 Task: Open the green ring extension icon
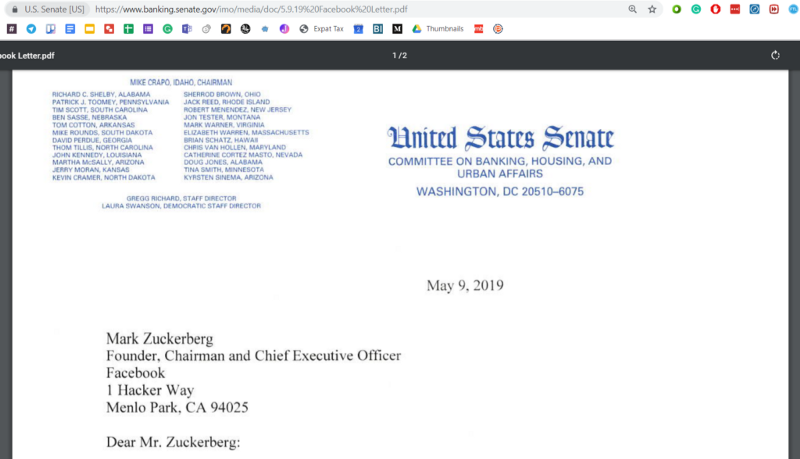677,9
